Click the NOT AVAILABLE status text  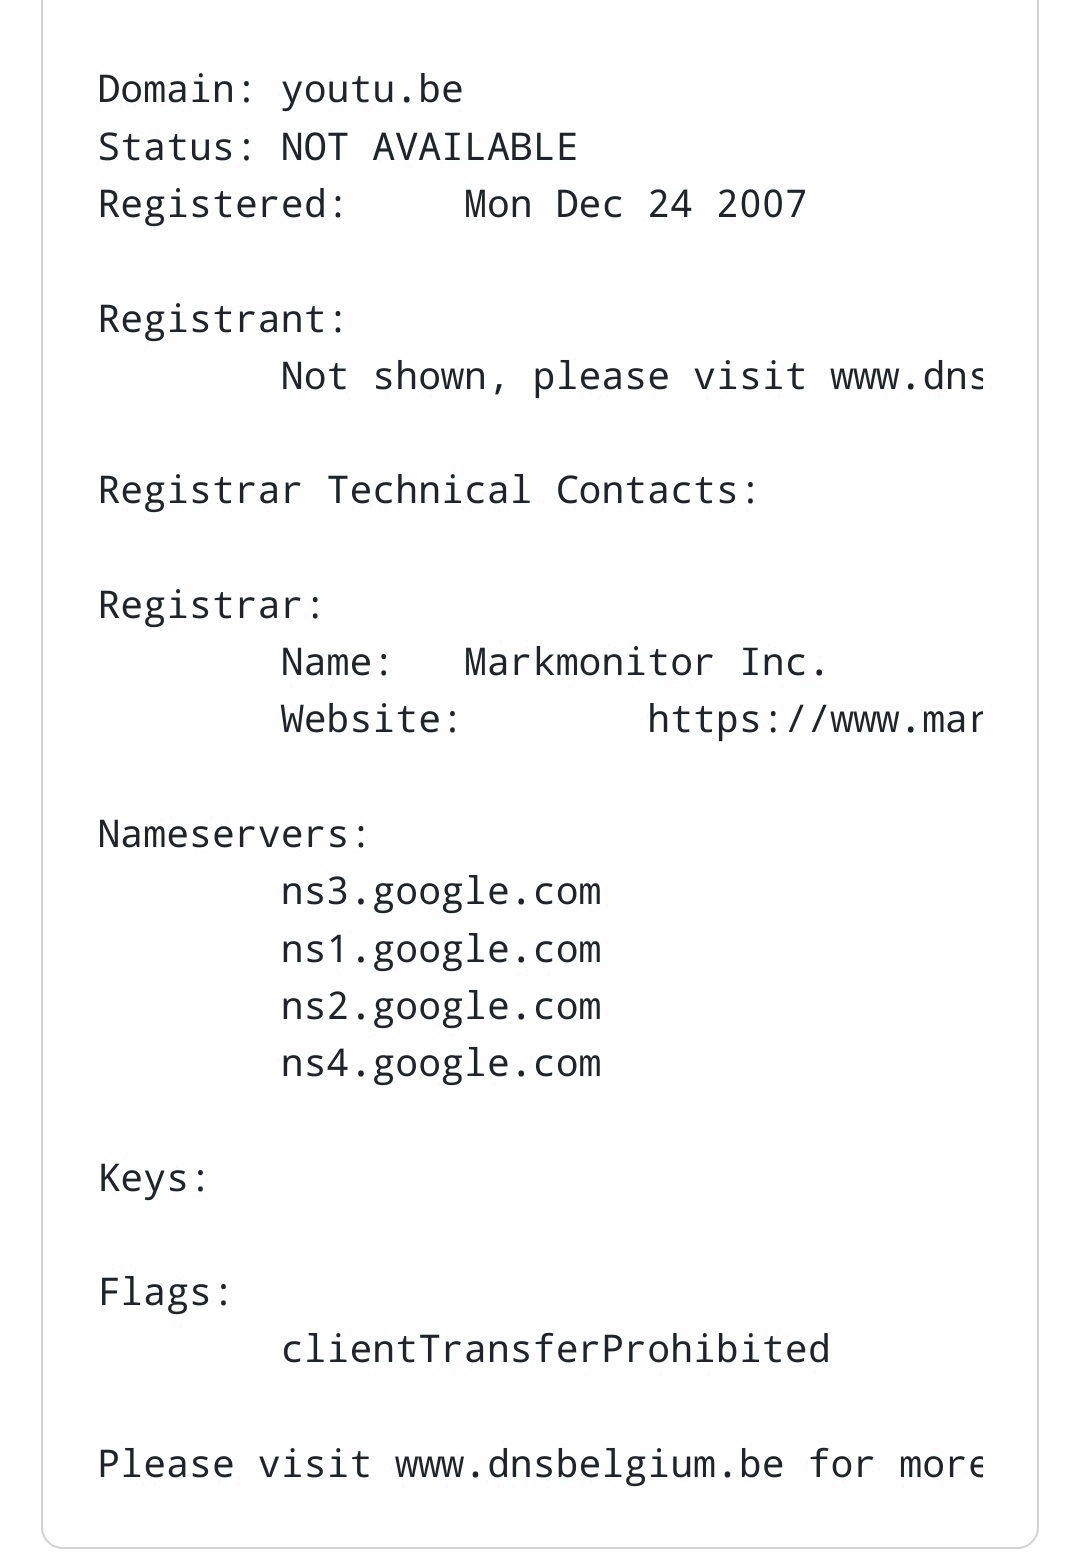[428, 148]
